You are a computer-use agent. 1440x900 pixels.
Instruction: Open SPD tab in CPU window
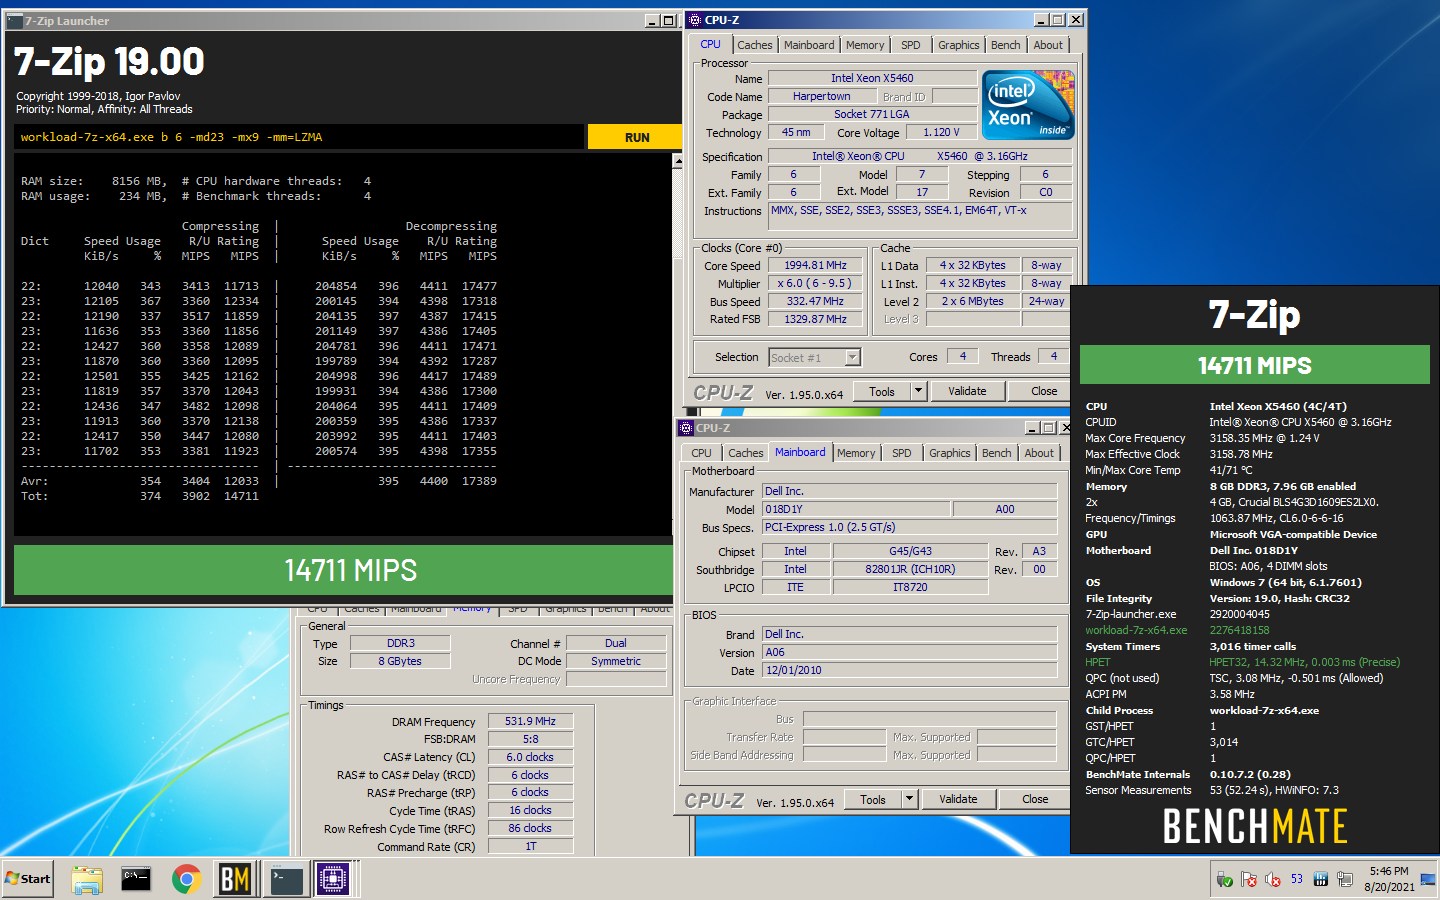[910, 45]
